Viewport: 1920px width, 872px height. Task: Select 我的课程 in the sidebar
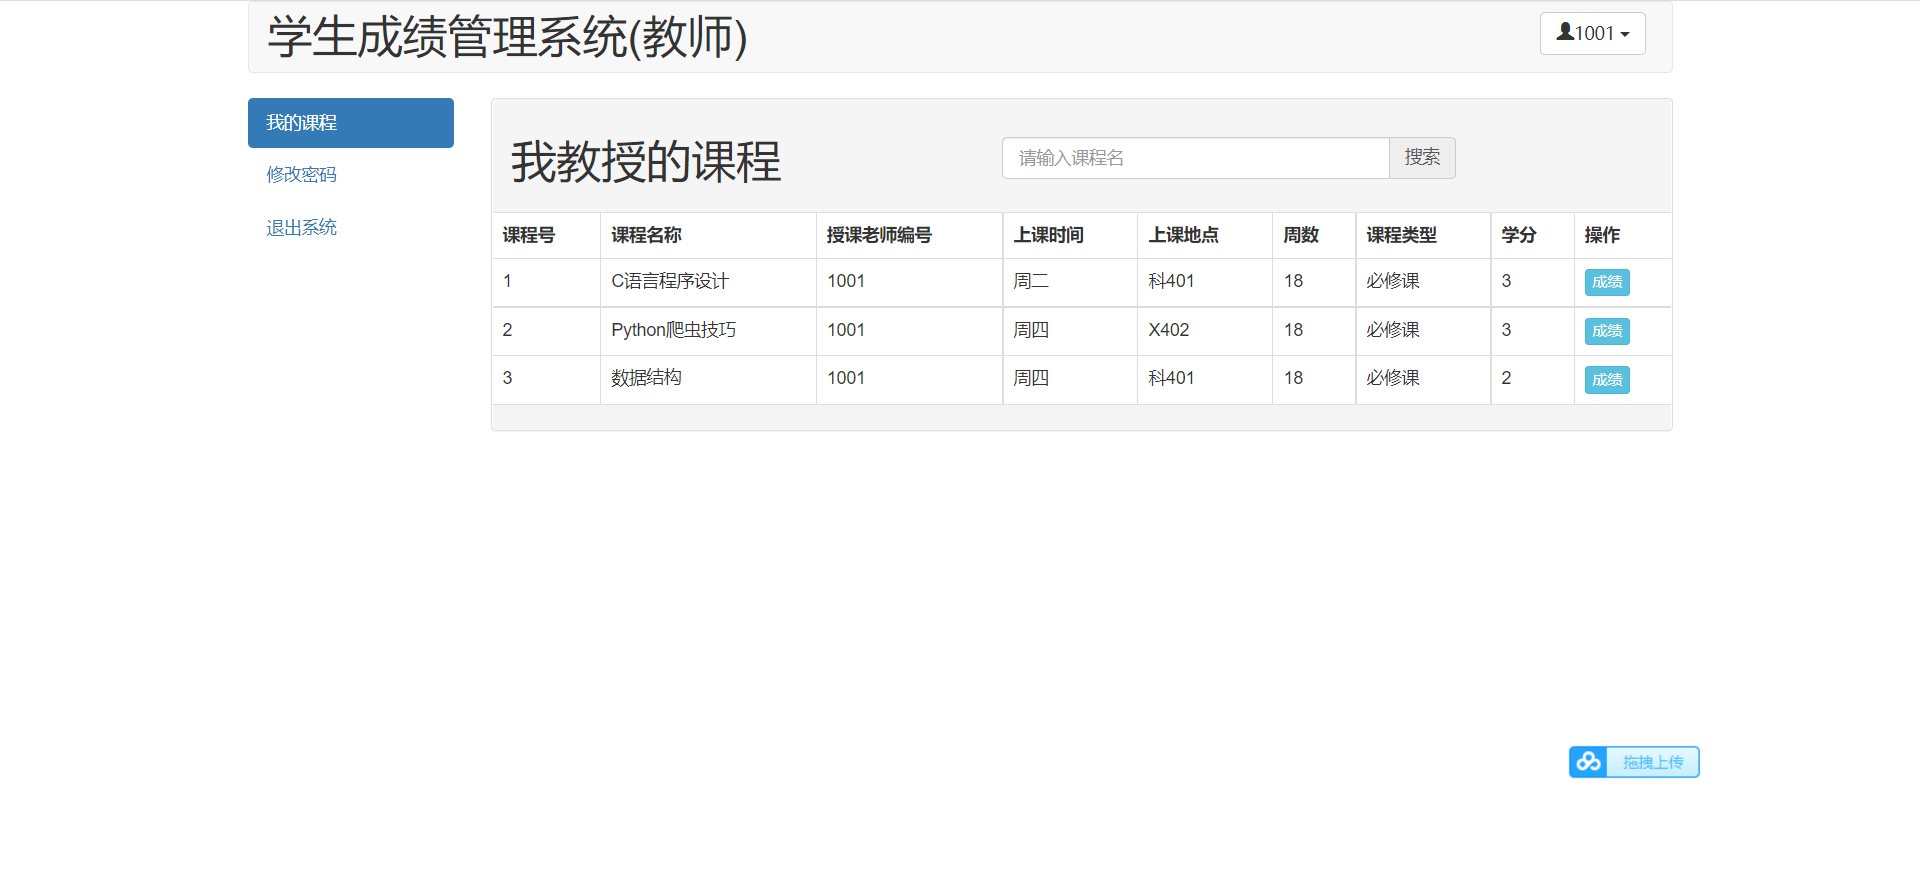[351, 123]
